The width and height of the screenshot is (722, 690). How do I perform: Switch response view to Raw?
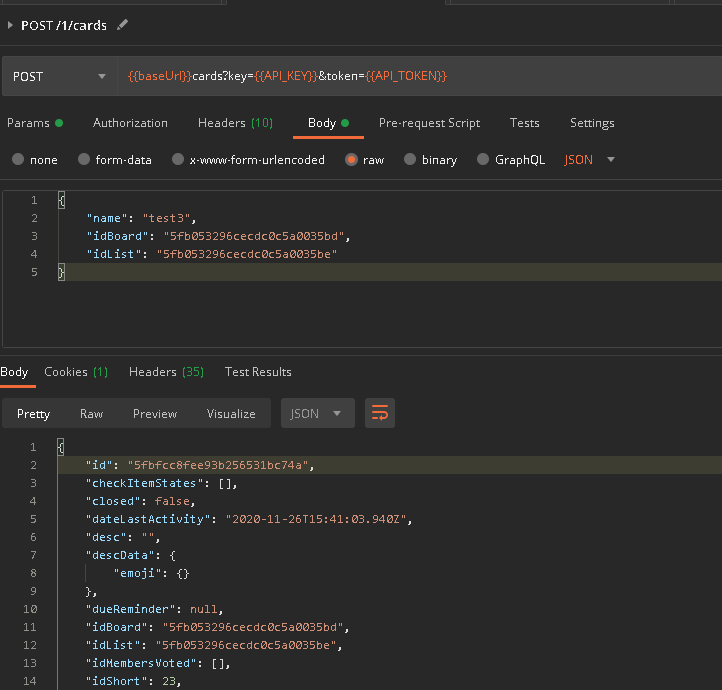click(91, 413)
